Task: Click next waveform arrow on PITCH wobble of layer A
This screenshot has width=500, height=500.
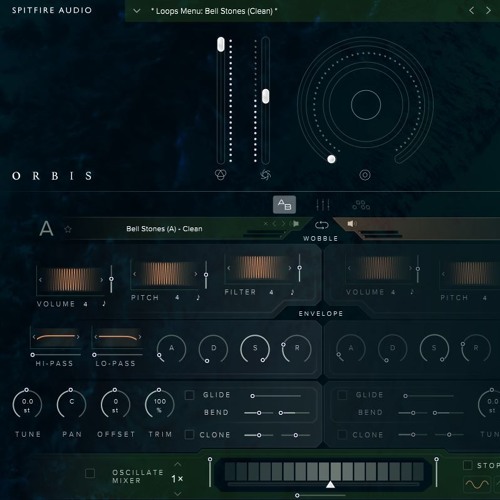Action: (195, 274)
